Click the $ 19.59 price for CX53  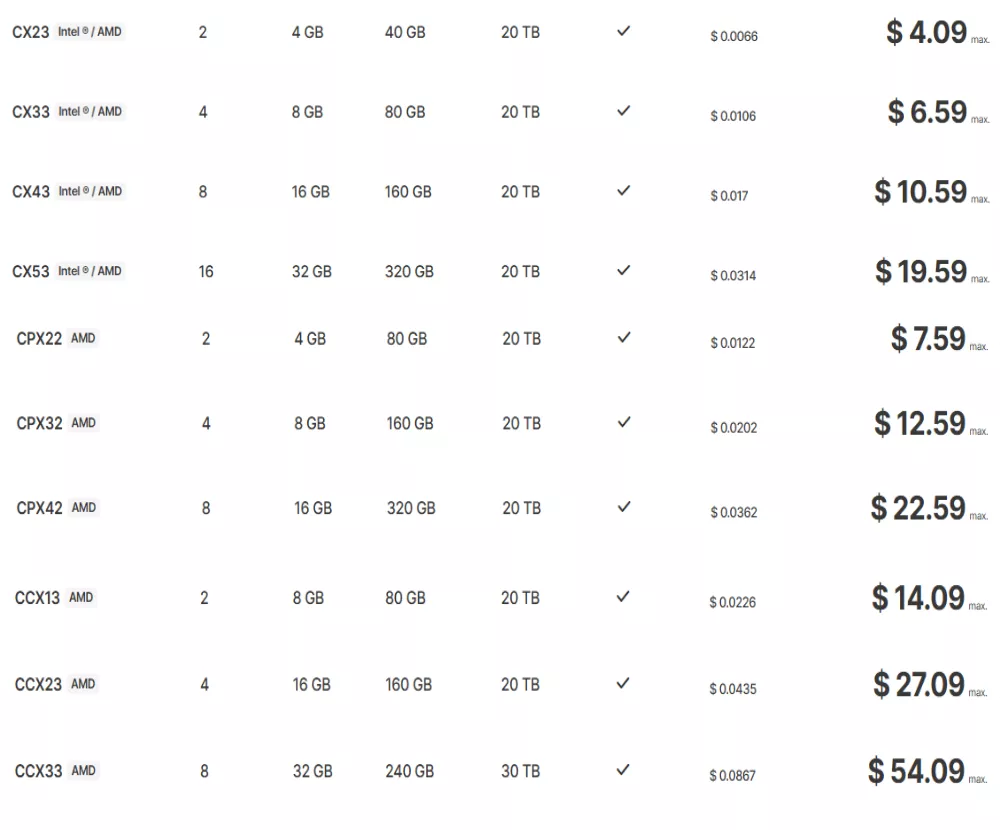coord(921,271)
